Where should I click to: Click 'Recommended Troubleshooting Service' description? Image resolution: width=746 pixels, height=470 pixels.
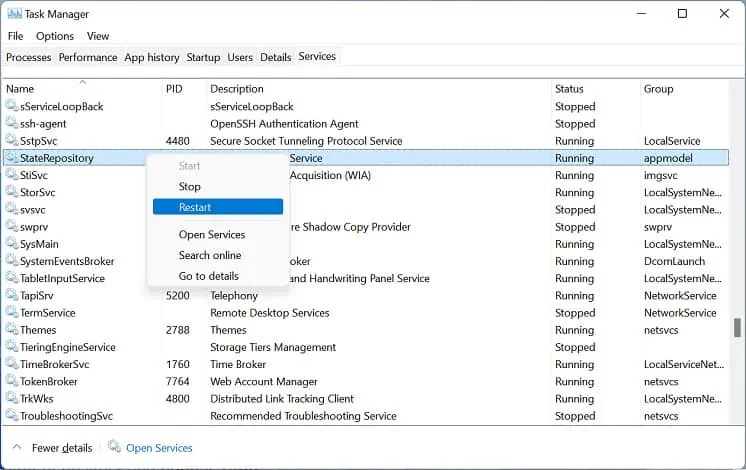click(x=303, y=416)
